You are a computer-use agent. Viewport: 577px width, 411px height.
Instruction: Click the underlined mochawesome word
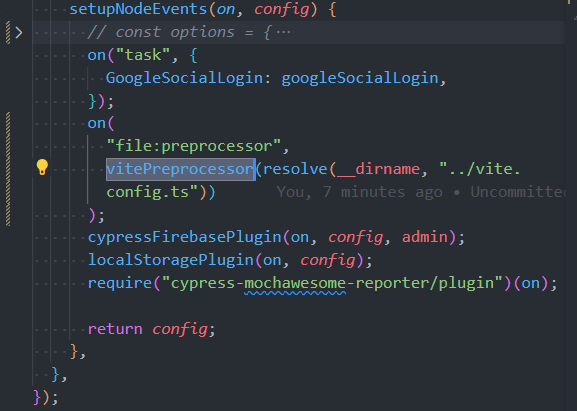pos(295,283)
